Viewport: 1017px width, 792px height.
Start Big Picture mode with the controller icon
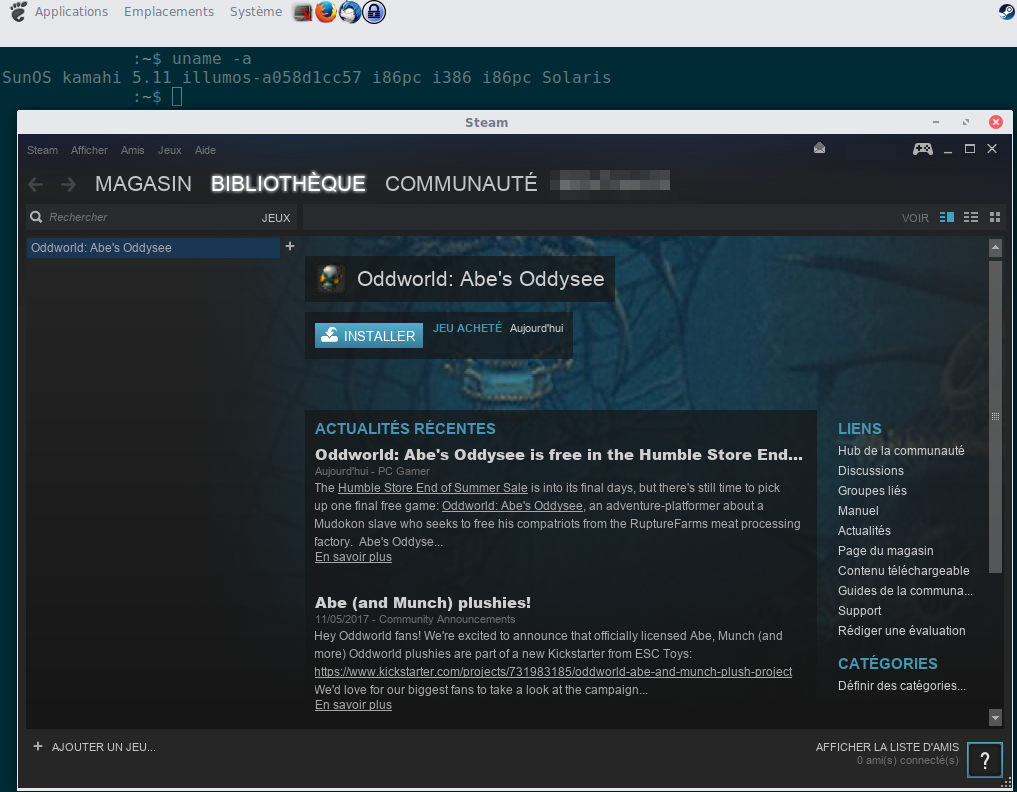pos(922,149)
